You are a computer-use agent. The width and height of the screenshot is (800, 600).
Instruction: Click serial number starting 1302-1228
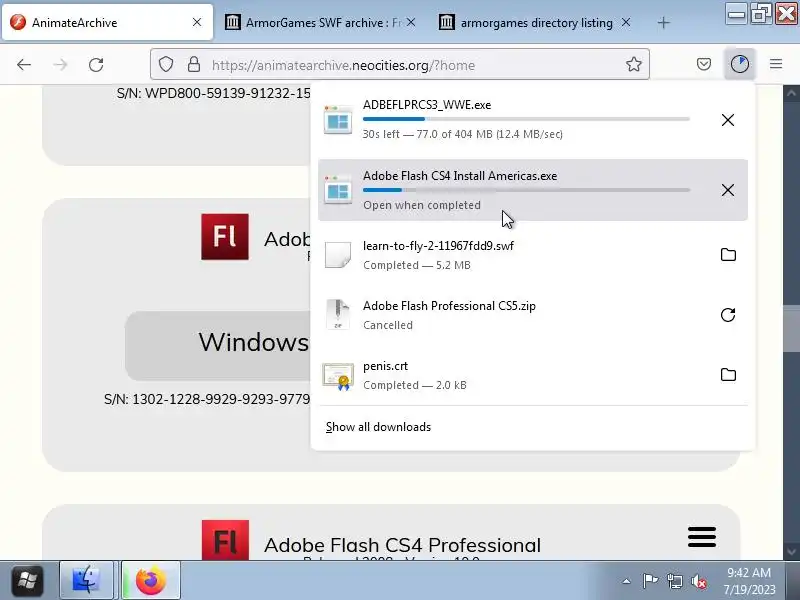[x=207, y=399]
